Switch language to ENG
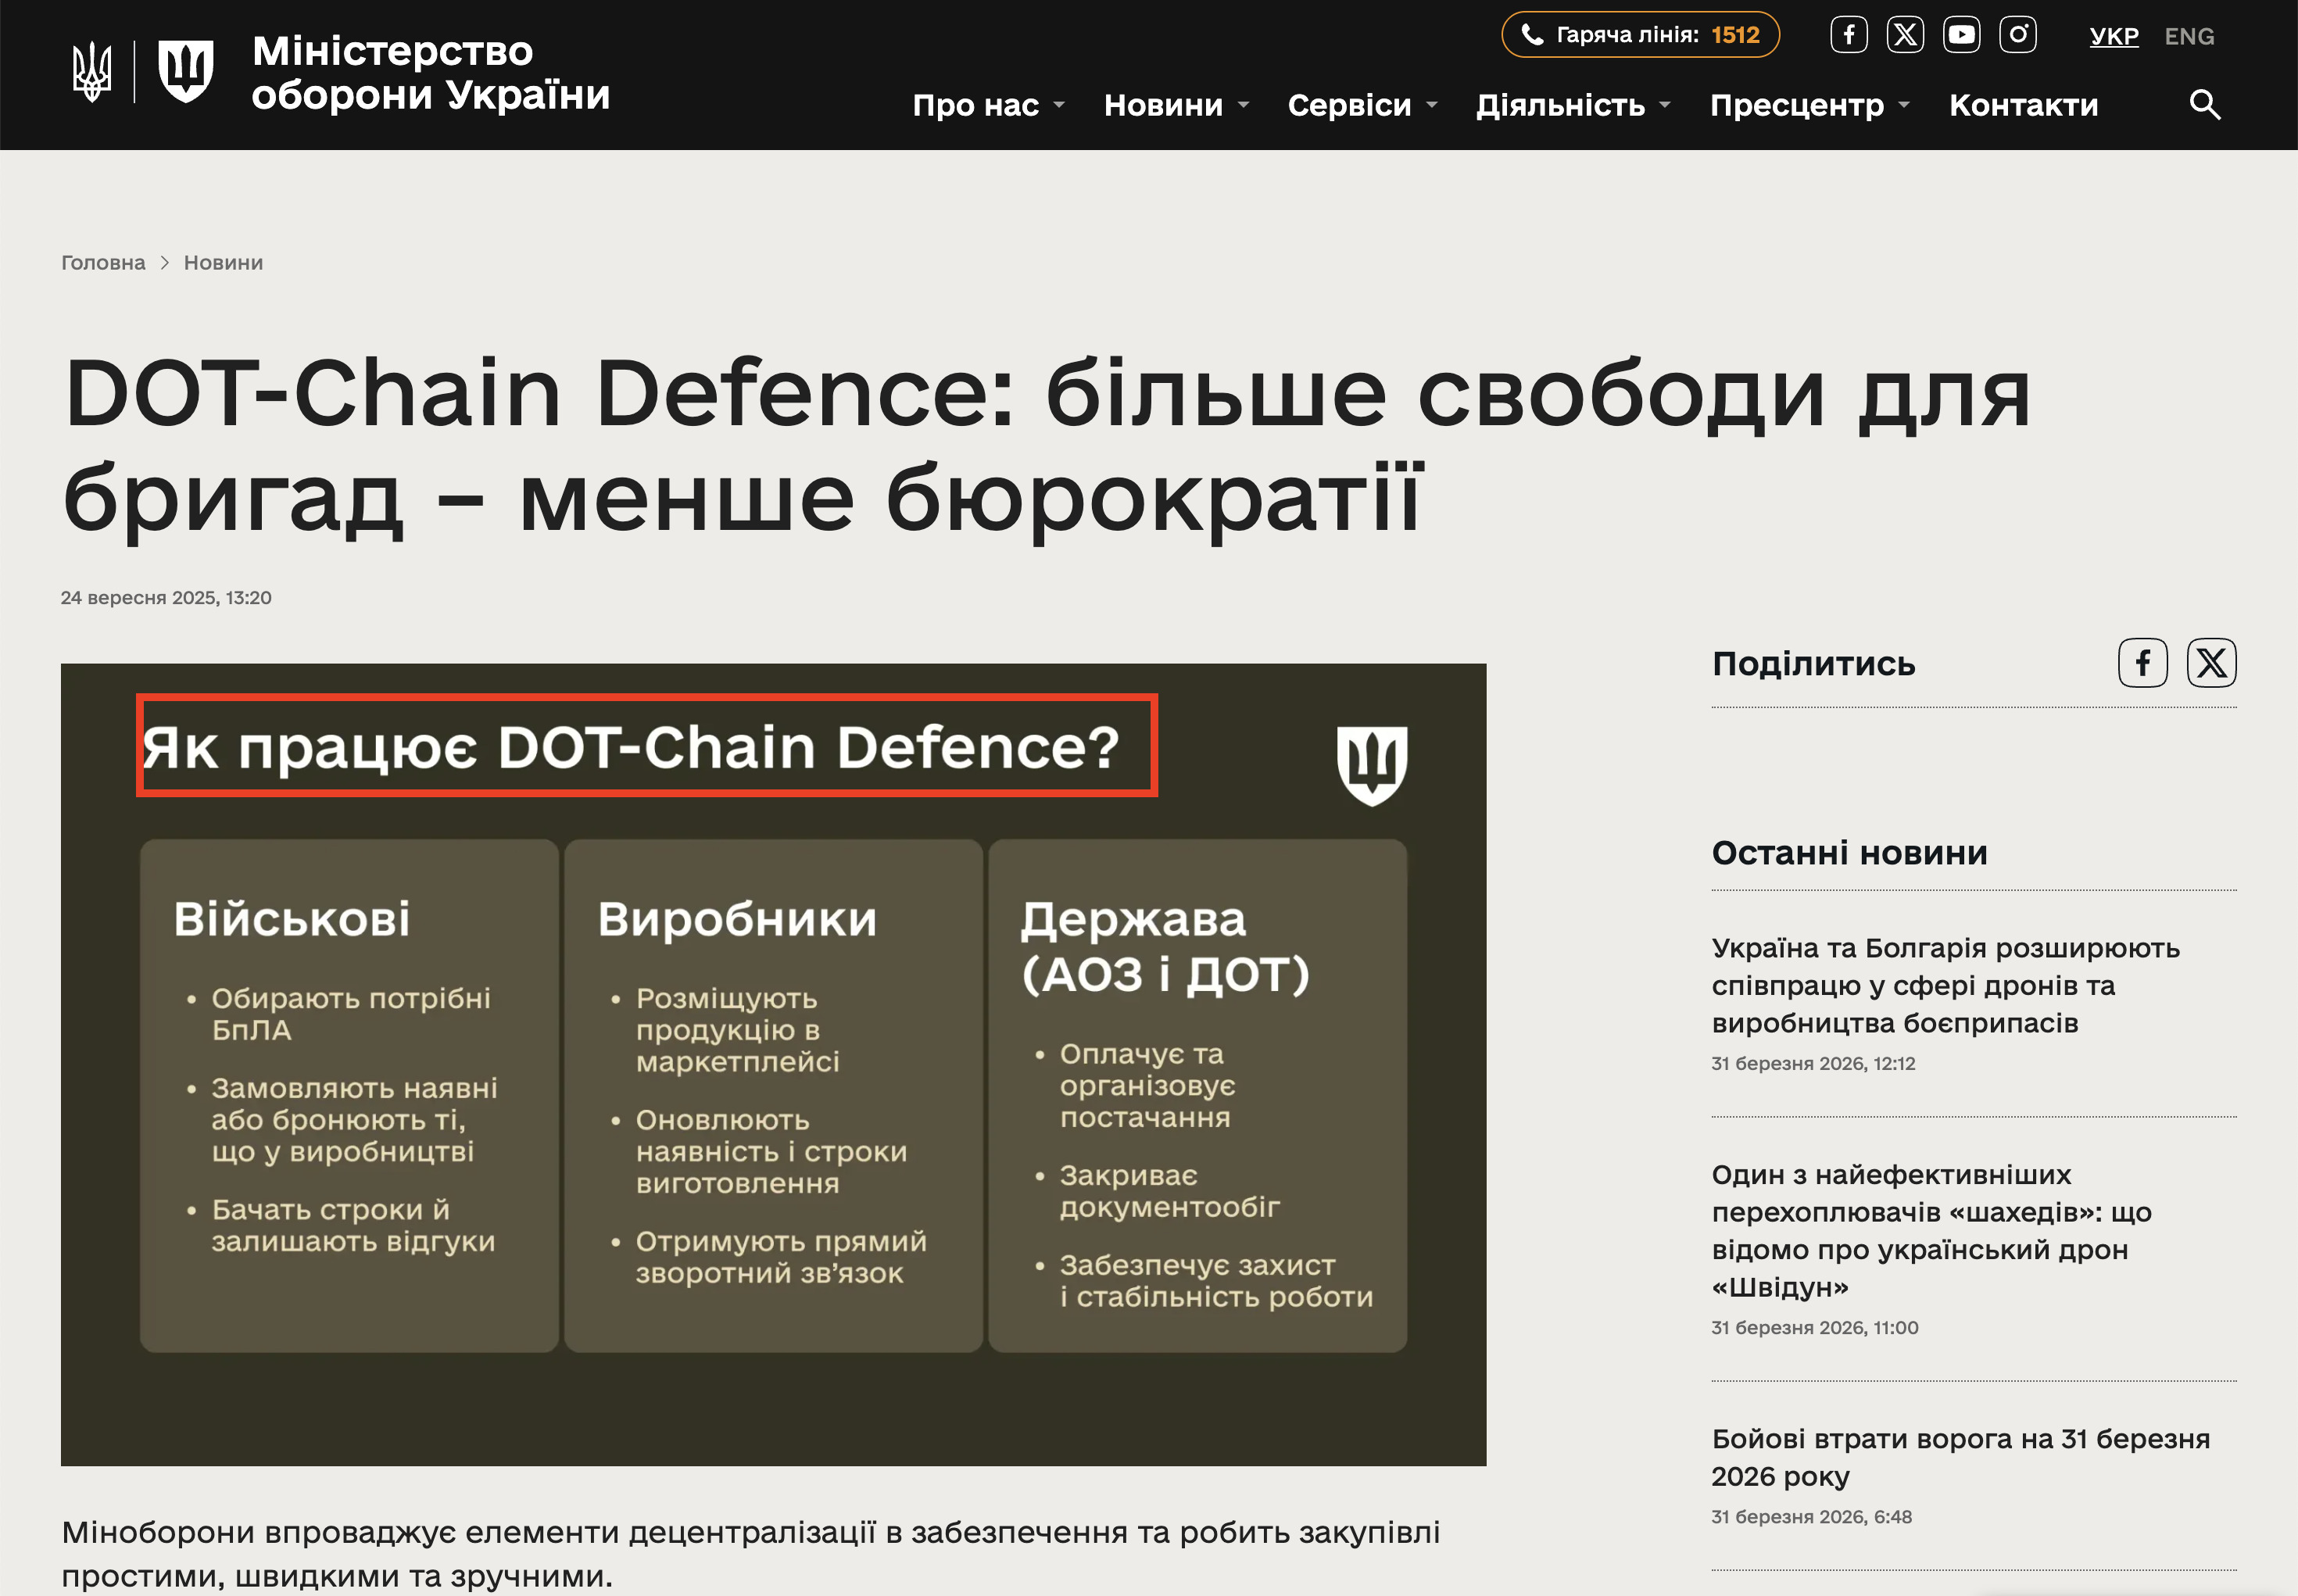This screenshot has height=1596, width=2298. [x=2189, y=36]
